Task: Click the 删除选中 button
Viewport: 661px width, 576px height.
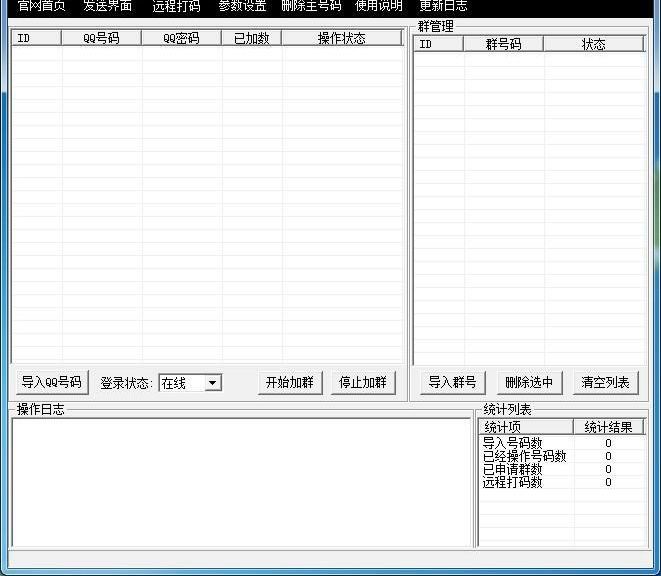Action: [529, 382]
